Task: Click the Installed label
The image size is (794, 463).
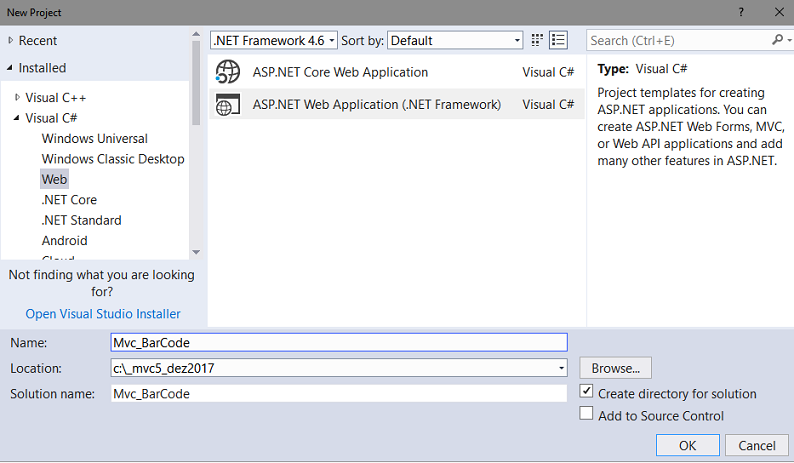Action: [42, 67]
